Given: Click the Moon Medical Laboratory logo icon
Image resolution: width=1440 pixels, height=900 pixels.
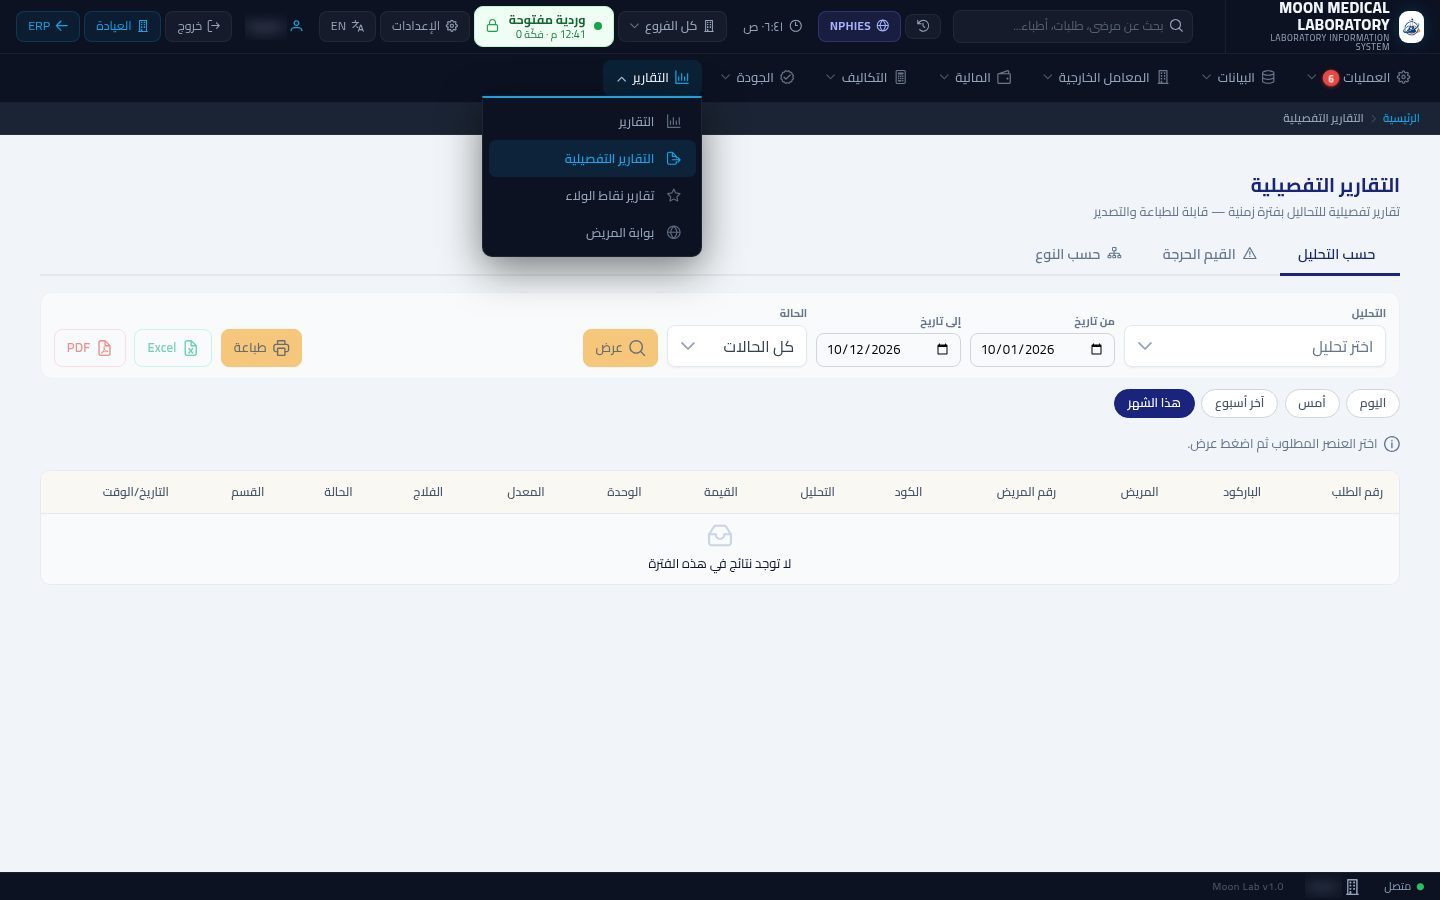Looking at the screenshot, I should point(1411,27).
